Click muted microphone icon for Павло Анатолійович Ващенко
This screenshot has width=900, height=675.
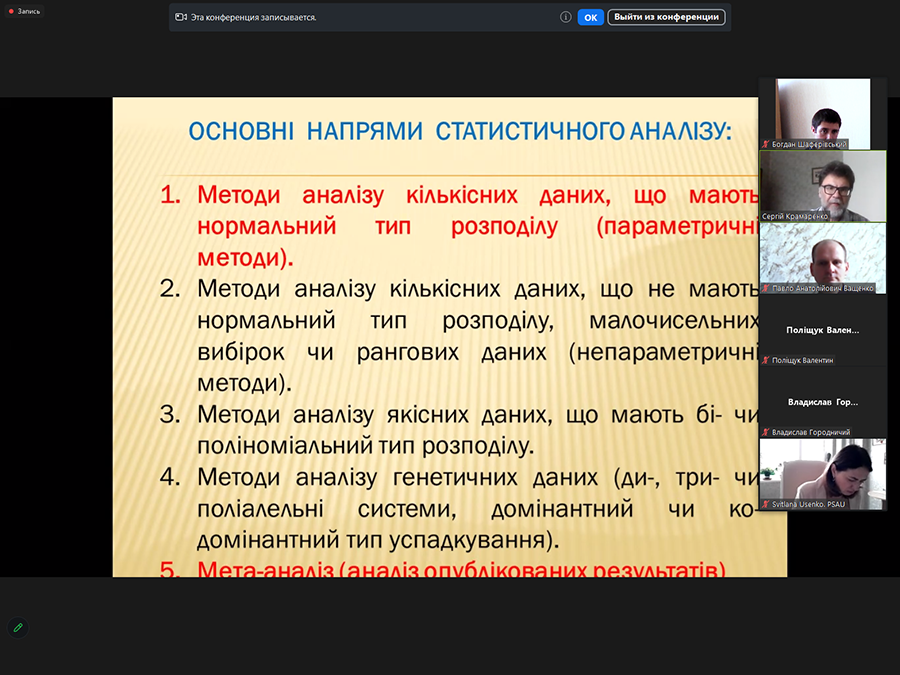(766, 288)
